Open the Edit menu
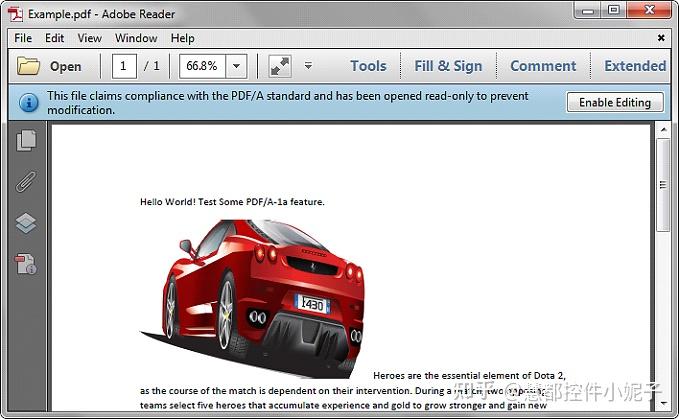 pos(55,38)
